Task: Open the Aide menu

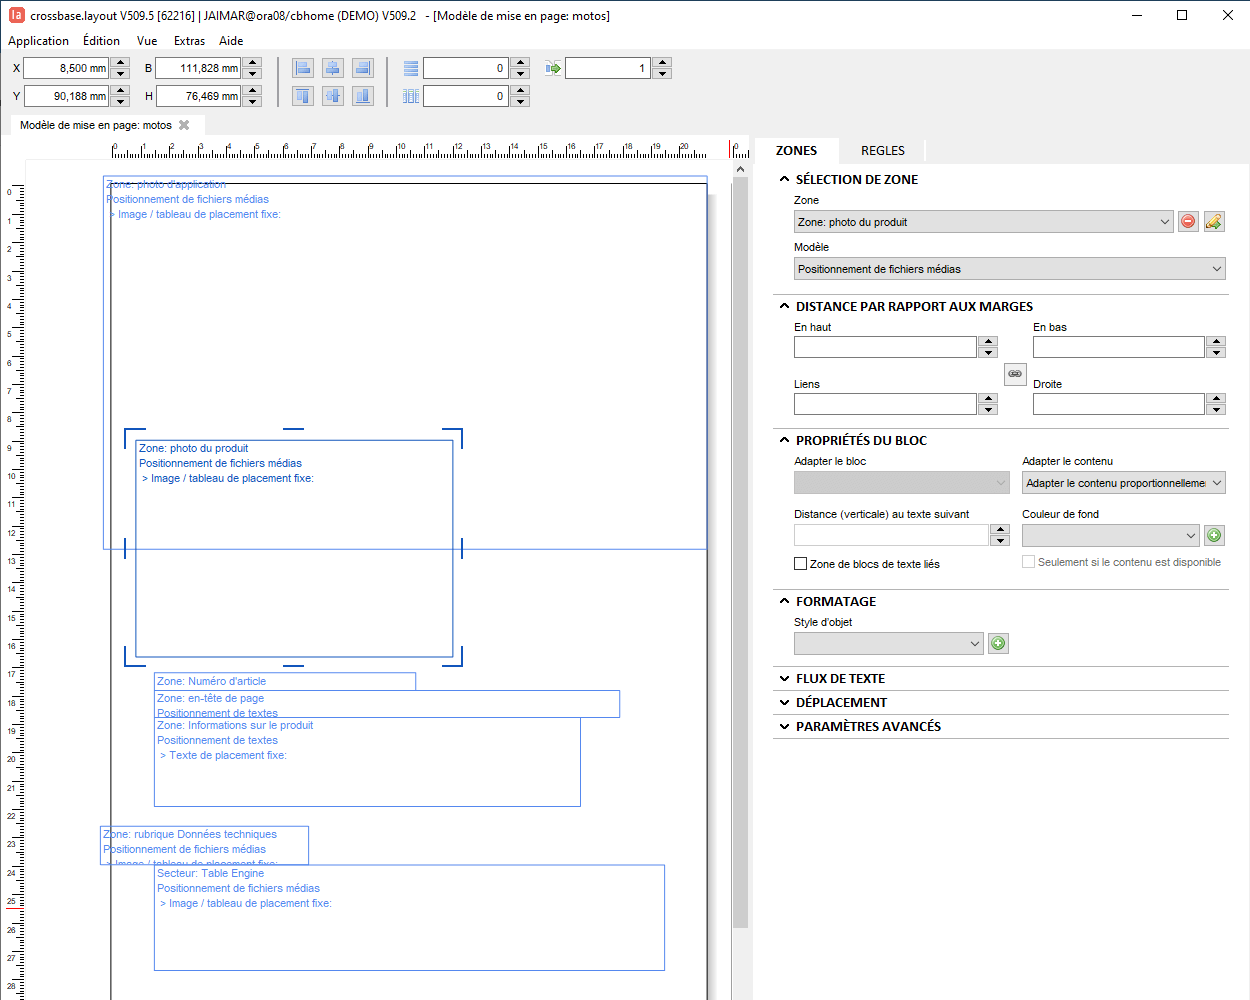Action: click(x=231, y=41)
